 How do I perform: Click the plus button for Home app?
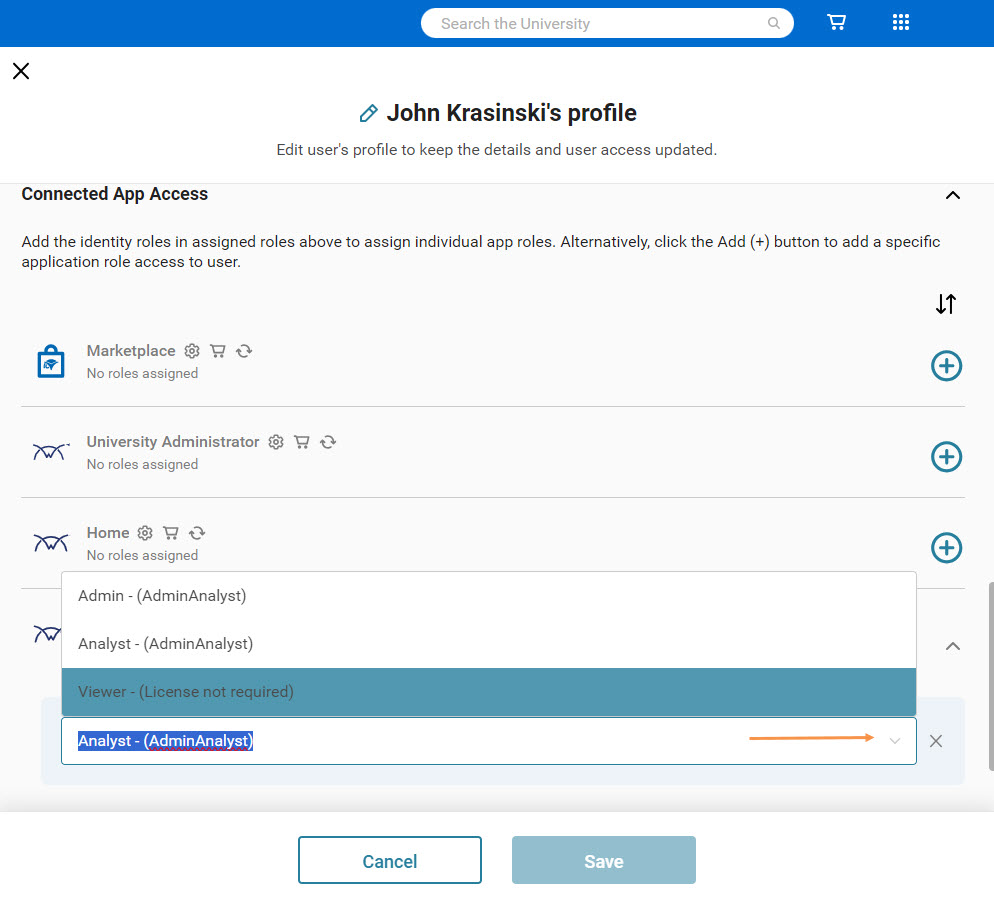tap(946, 548)
